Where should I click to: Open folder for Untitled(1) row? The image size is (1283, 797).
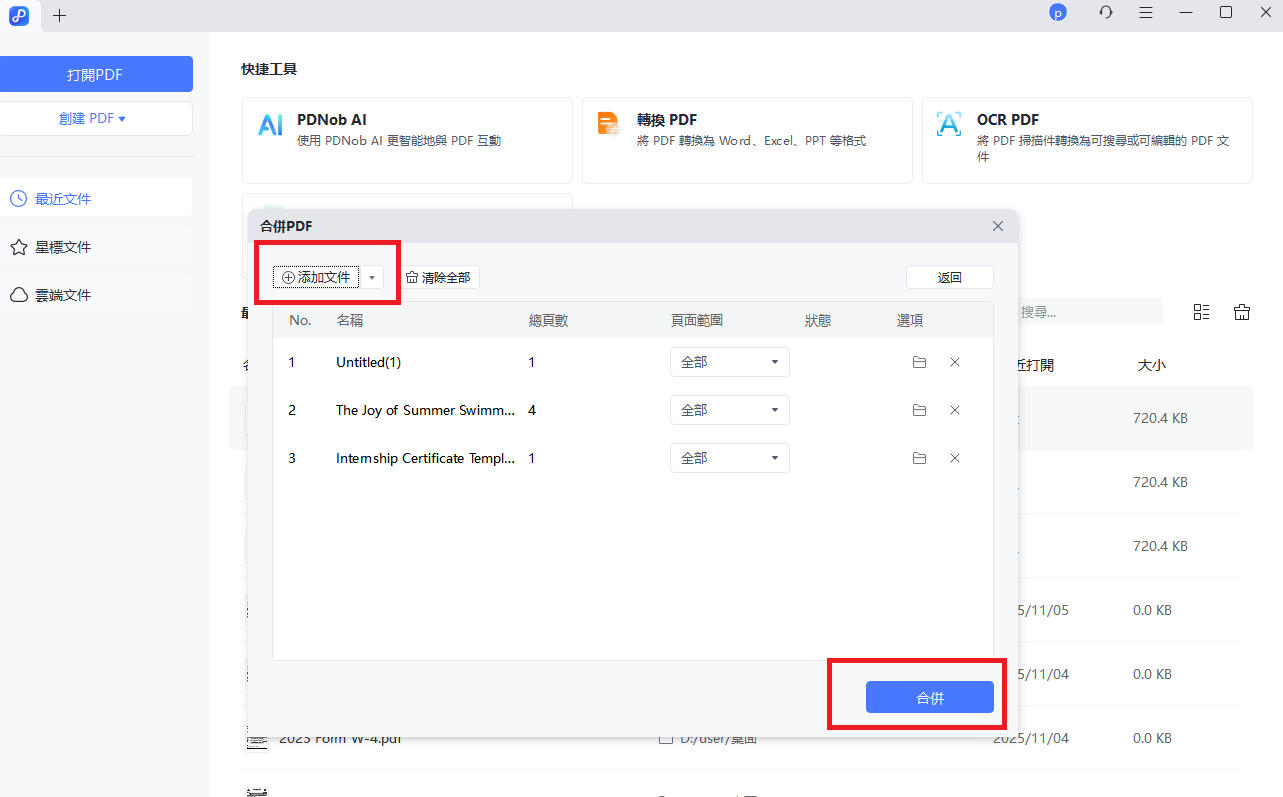pos(919,362)
